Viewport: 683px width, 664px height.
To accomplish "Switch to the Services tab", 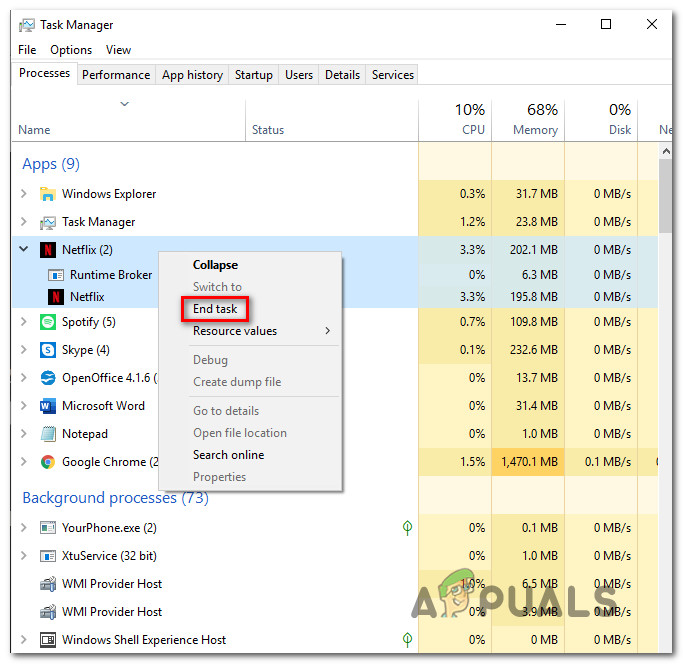I will [x=393, y=75].
